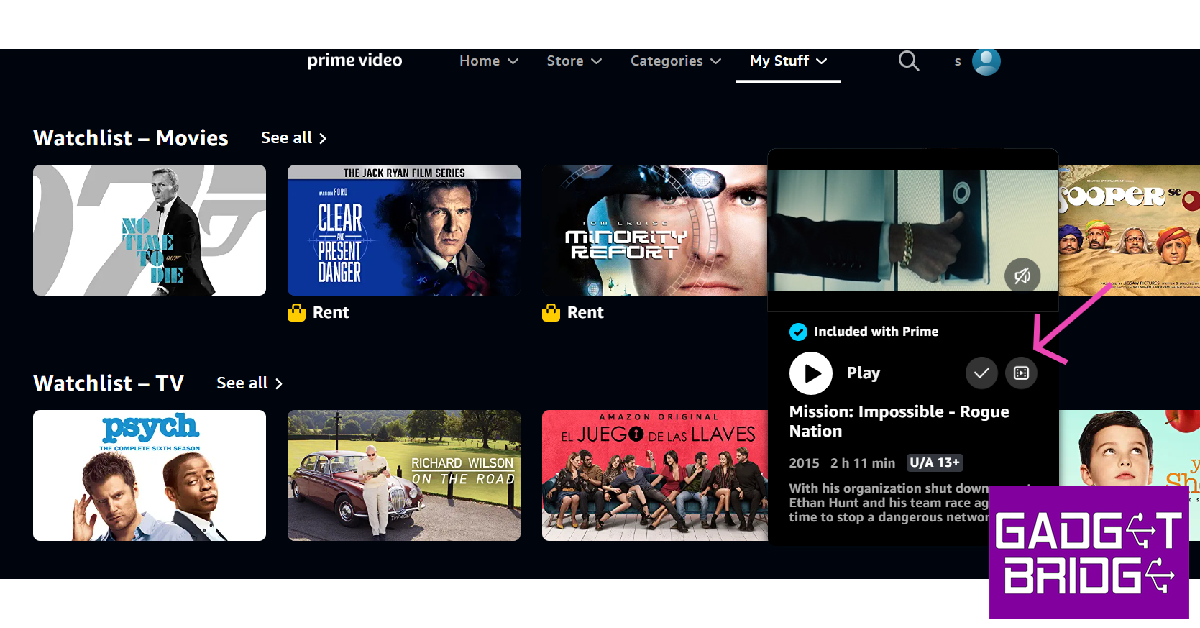
Task: Expand the Home dropdown menu
Action: pos(489,61)
